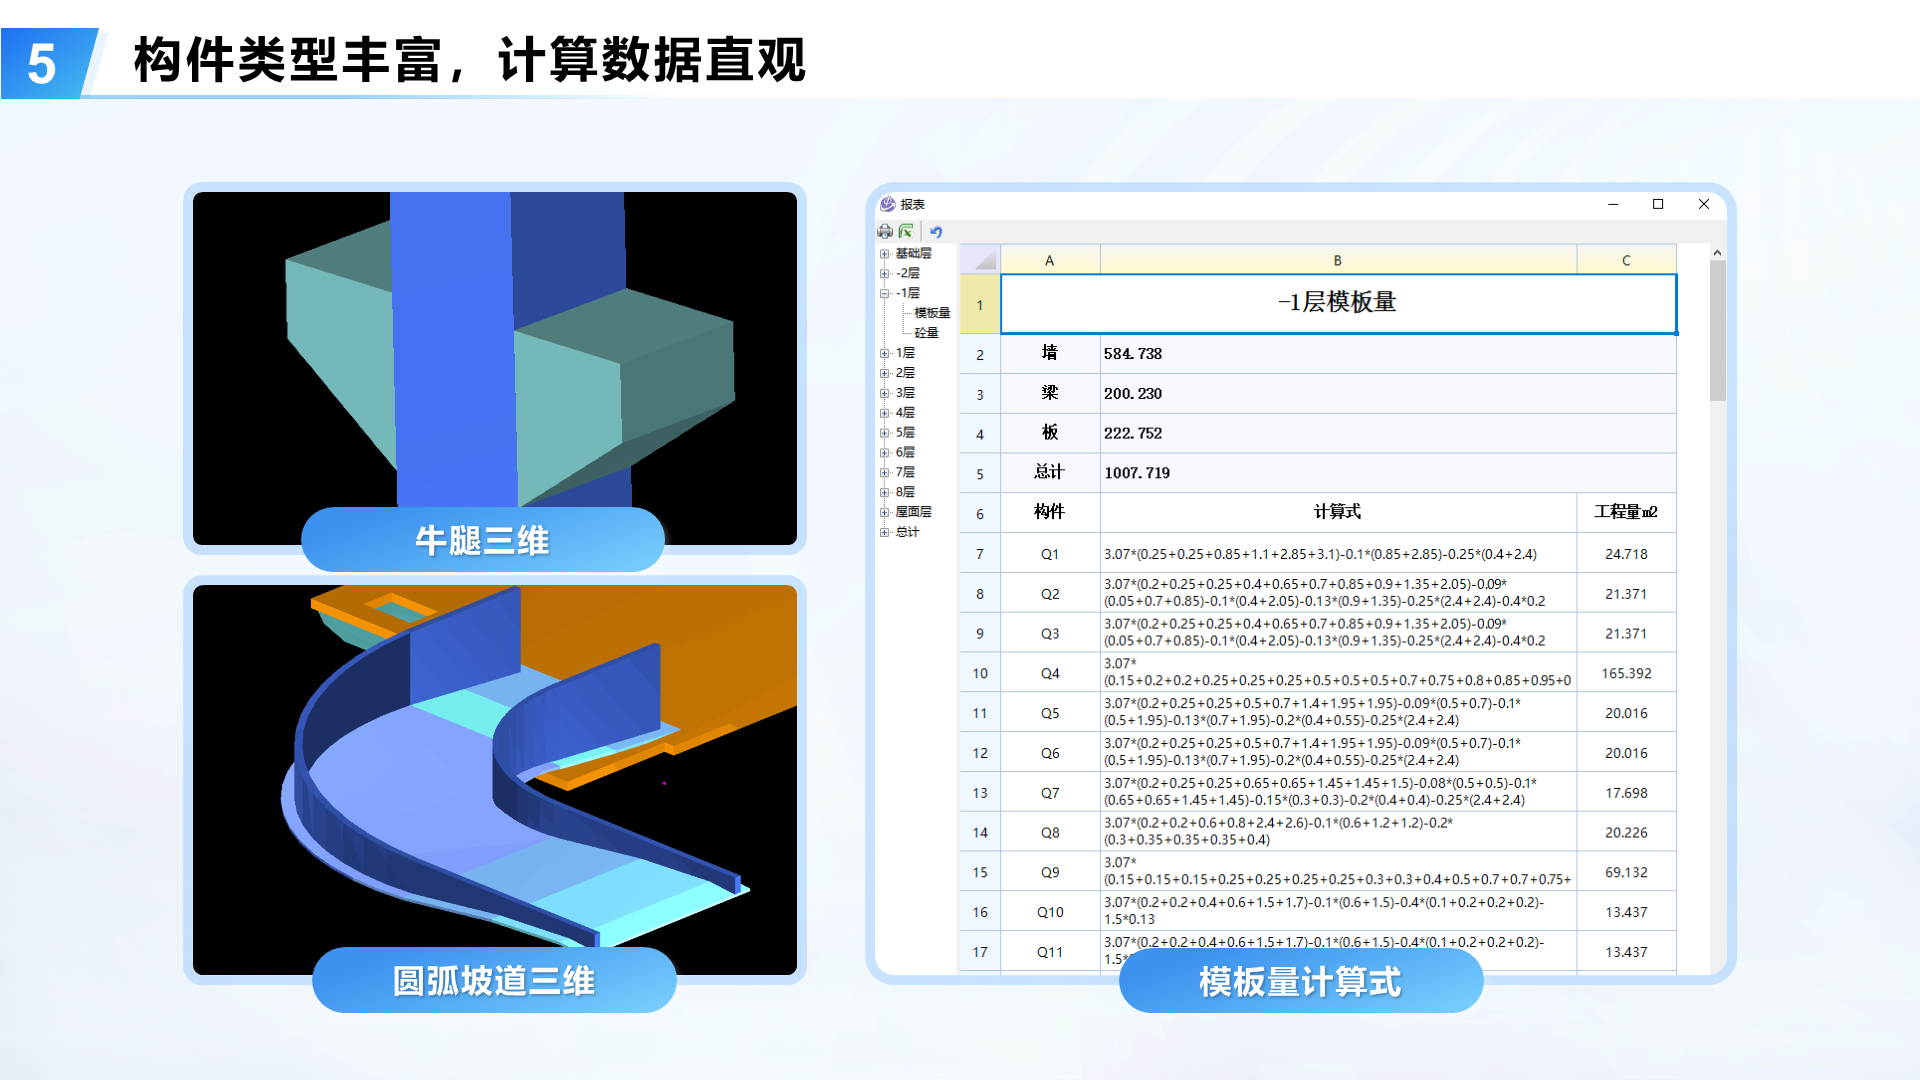
Task: Click column B header
Action: point(1337,260)
